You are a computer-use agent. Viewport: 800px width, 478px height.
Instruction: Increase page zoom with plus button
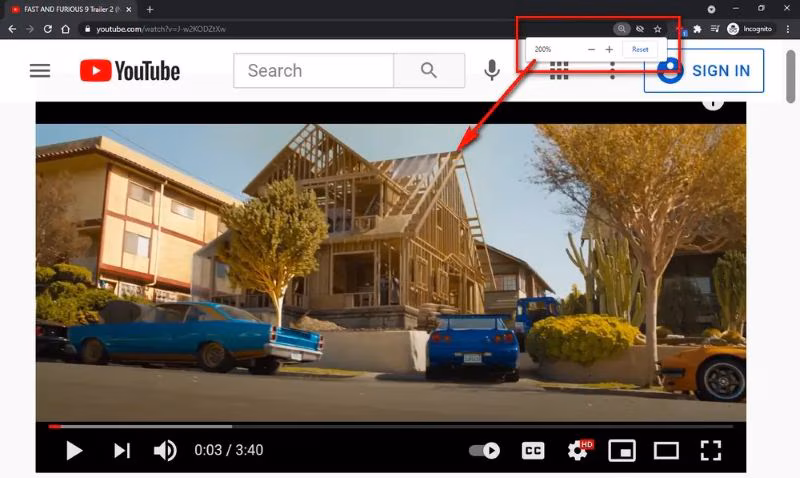[x=609, y=49]
